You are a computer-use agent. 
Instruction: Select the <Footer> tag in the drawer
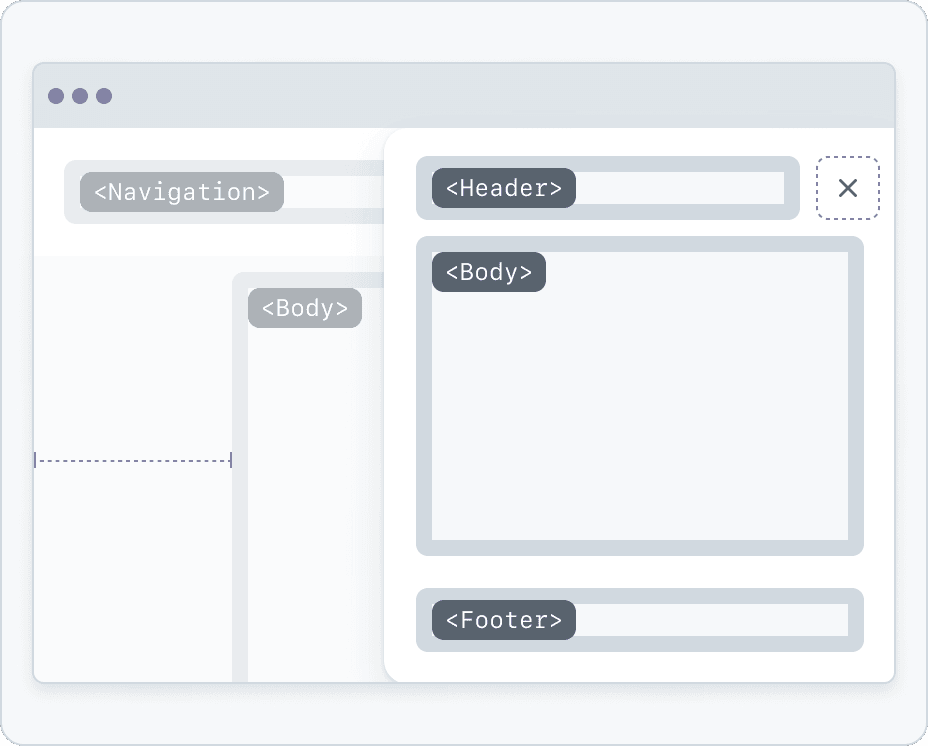click(504, 620)
